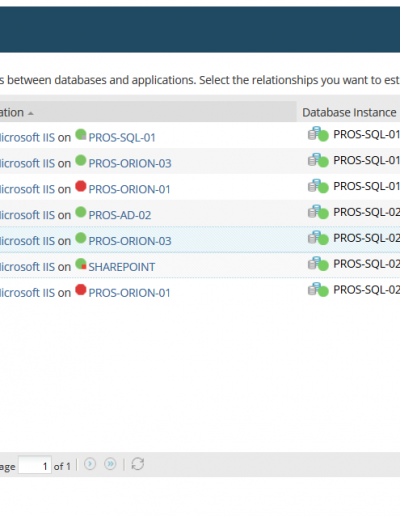Click database icon in first PROS-SQL-01 row
Image resolution: width=400 pixels, height=516 pixels.
[x=318, y=134]
